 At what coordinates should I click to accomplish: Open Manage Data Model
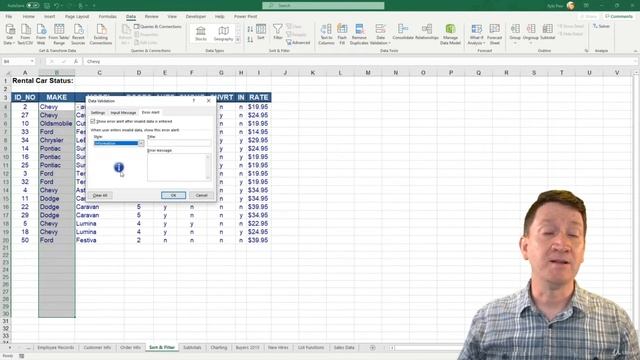[450, 34]
